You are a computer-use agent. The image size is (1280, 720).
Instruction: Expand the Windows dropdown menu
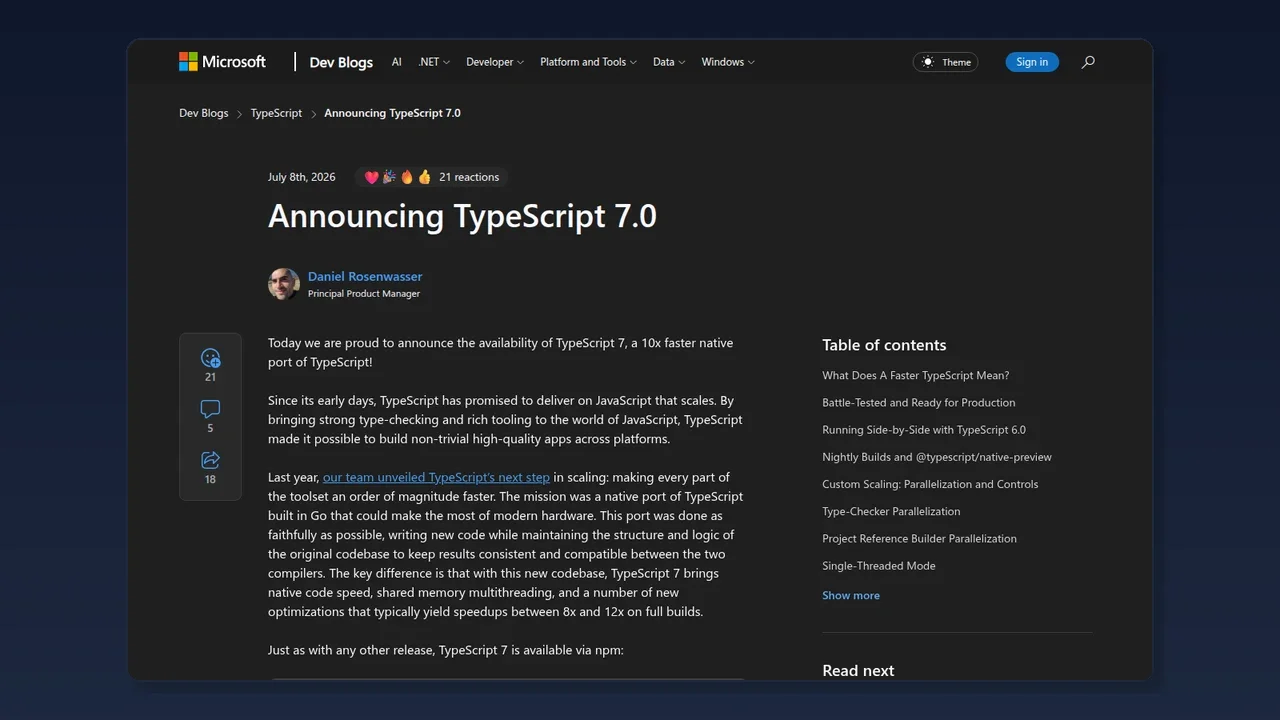coord(728,62)
